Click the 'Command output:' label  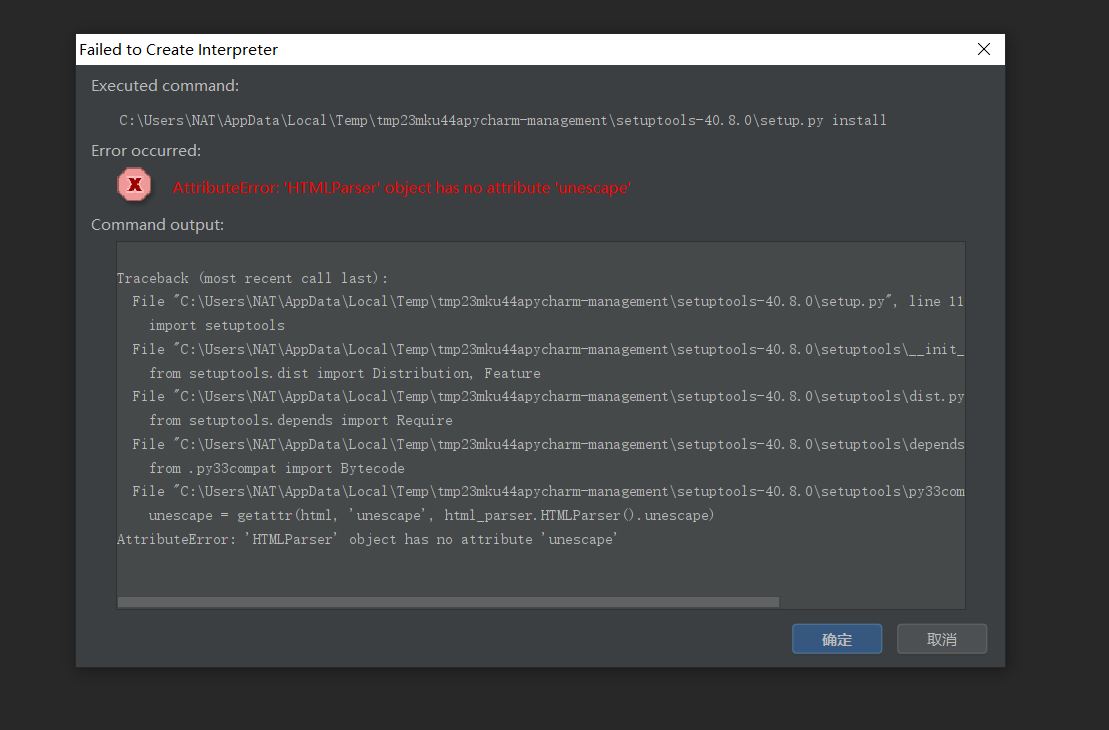coord(157,224)
